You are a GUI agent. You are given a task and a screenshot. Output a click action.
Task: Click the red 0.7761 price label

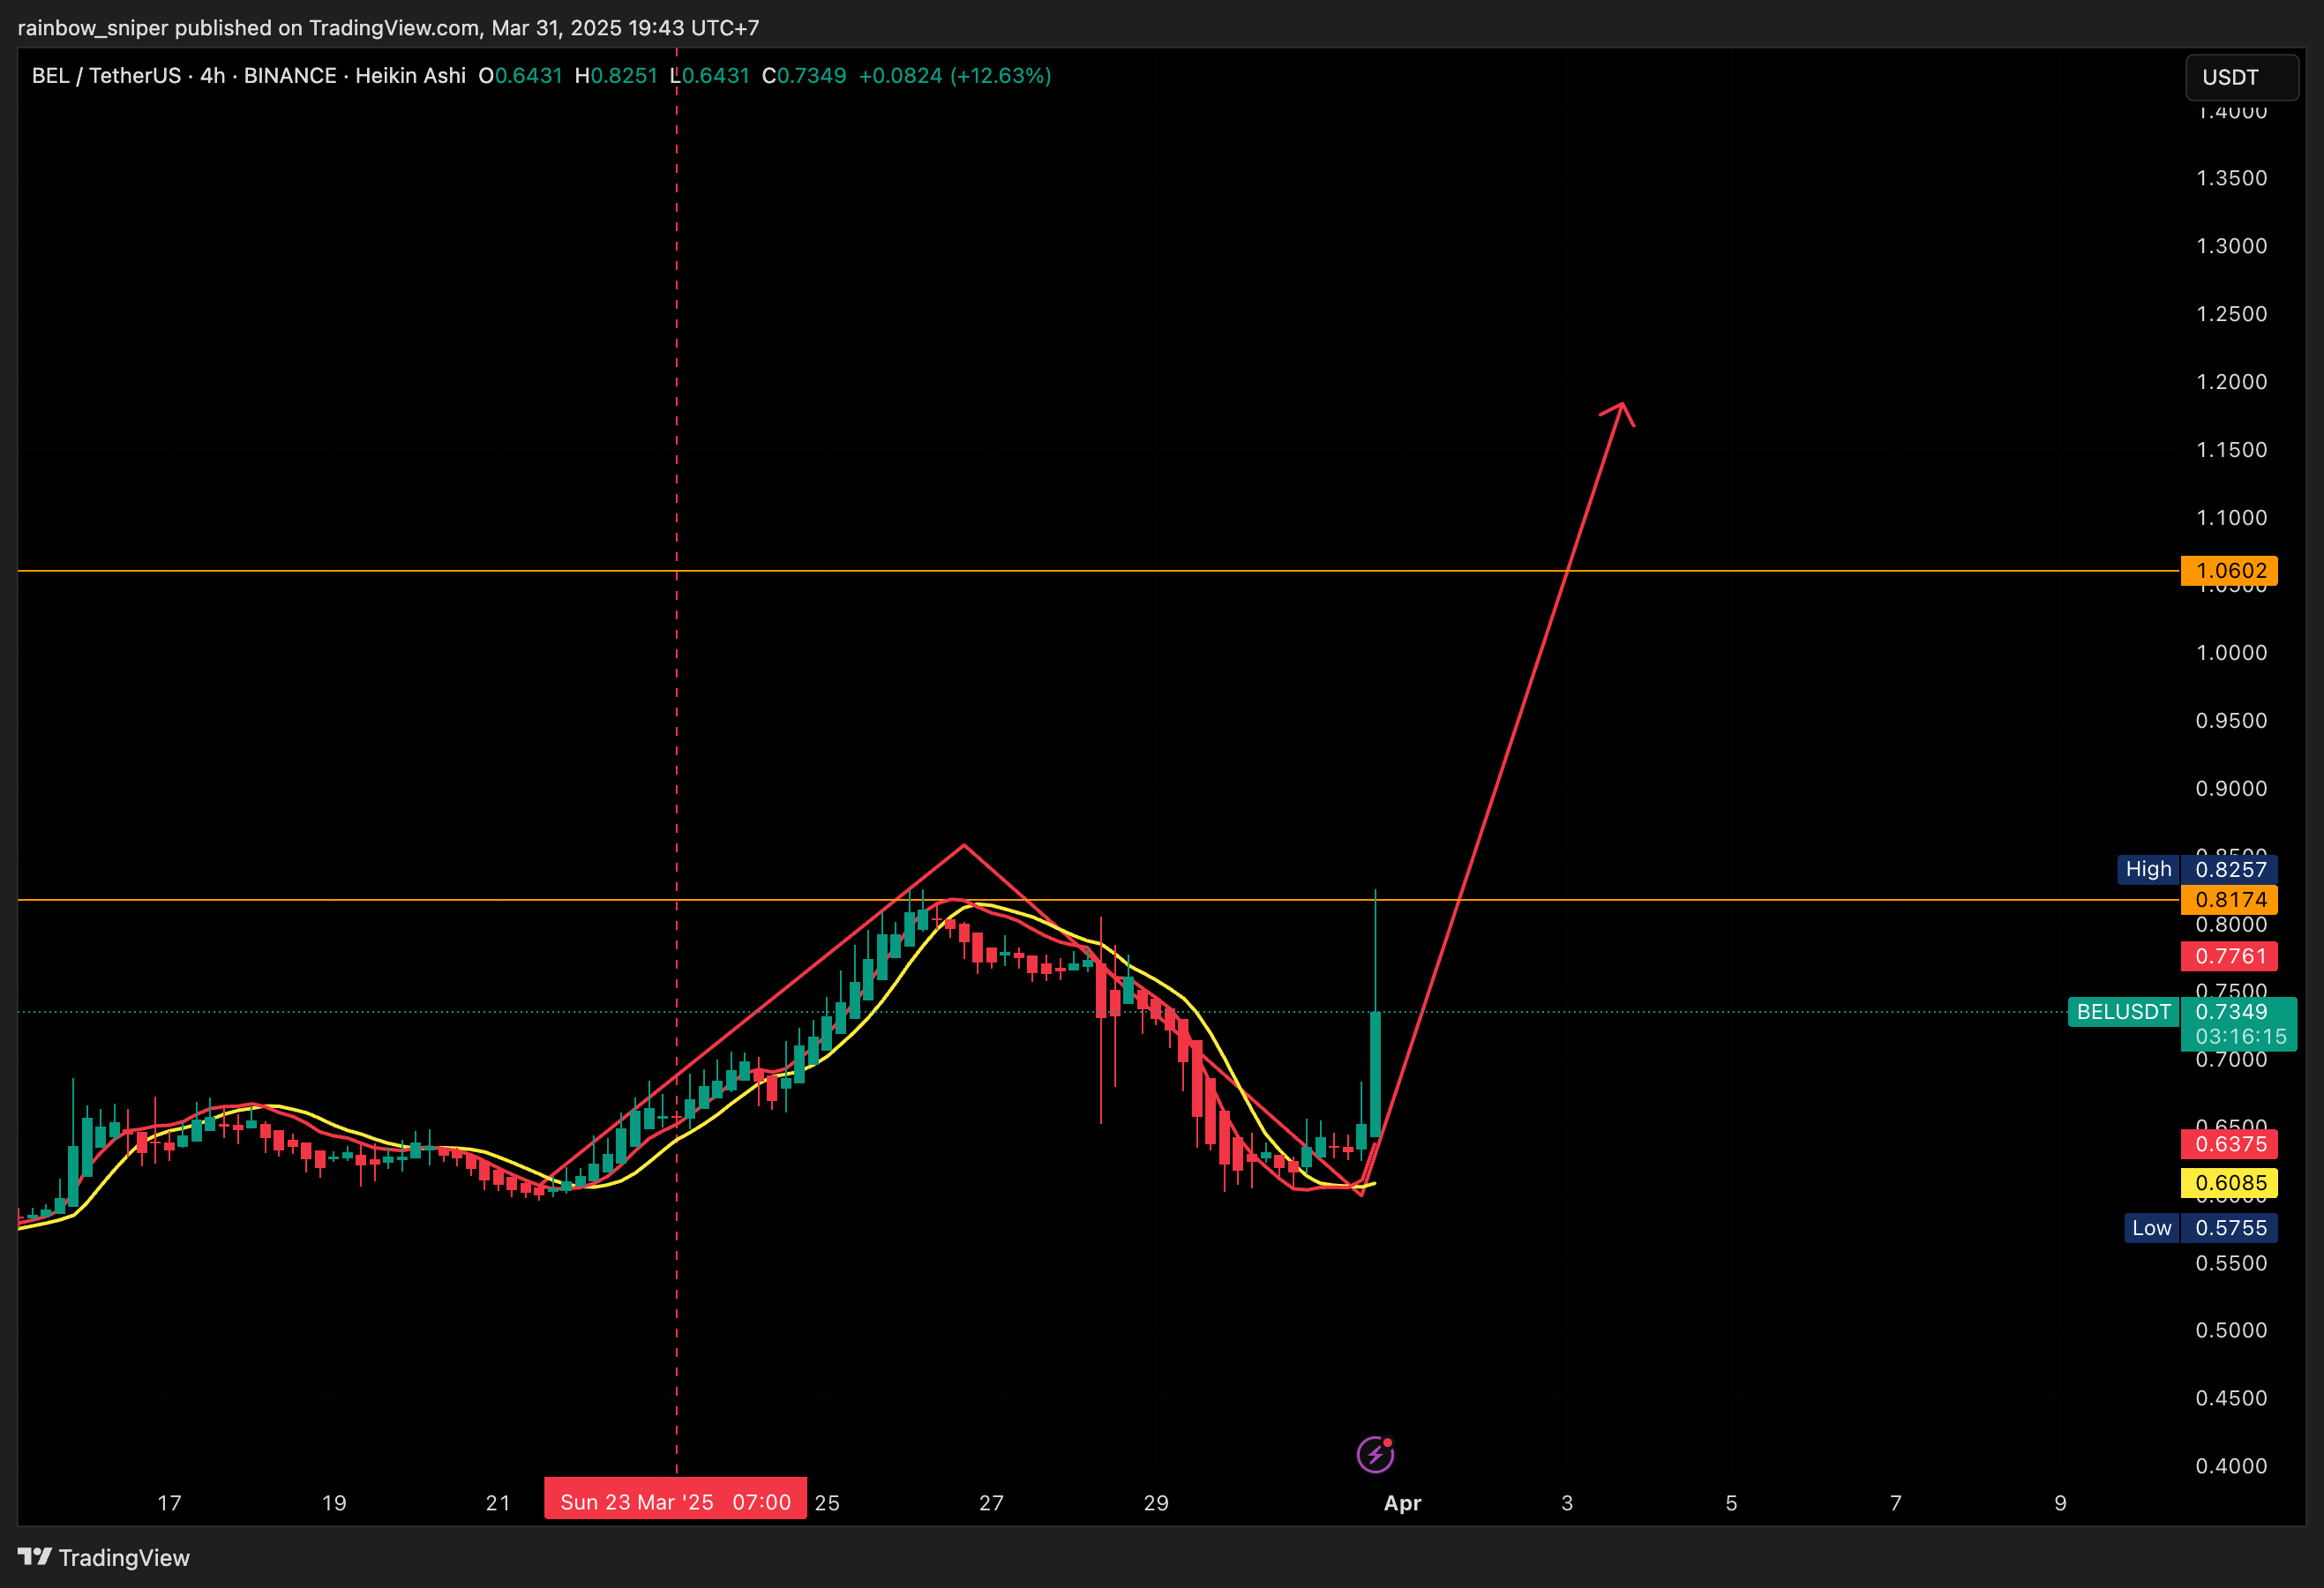click(x=2229, y=956)
